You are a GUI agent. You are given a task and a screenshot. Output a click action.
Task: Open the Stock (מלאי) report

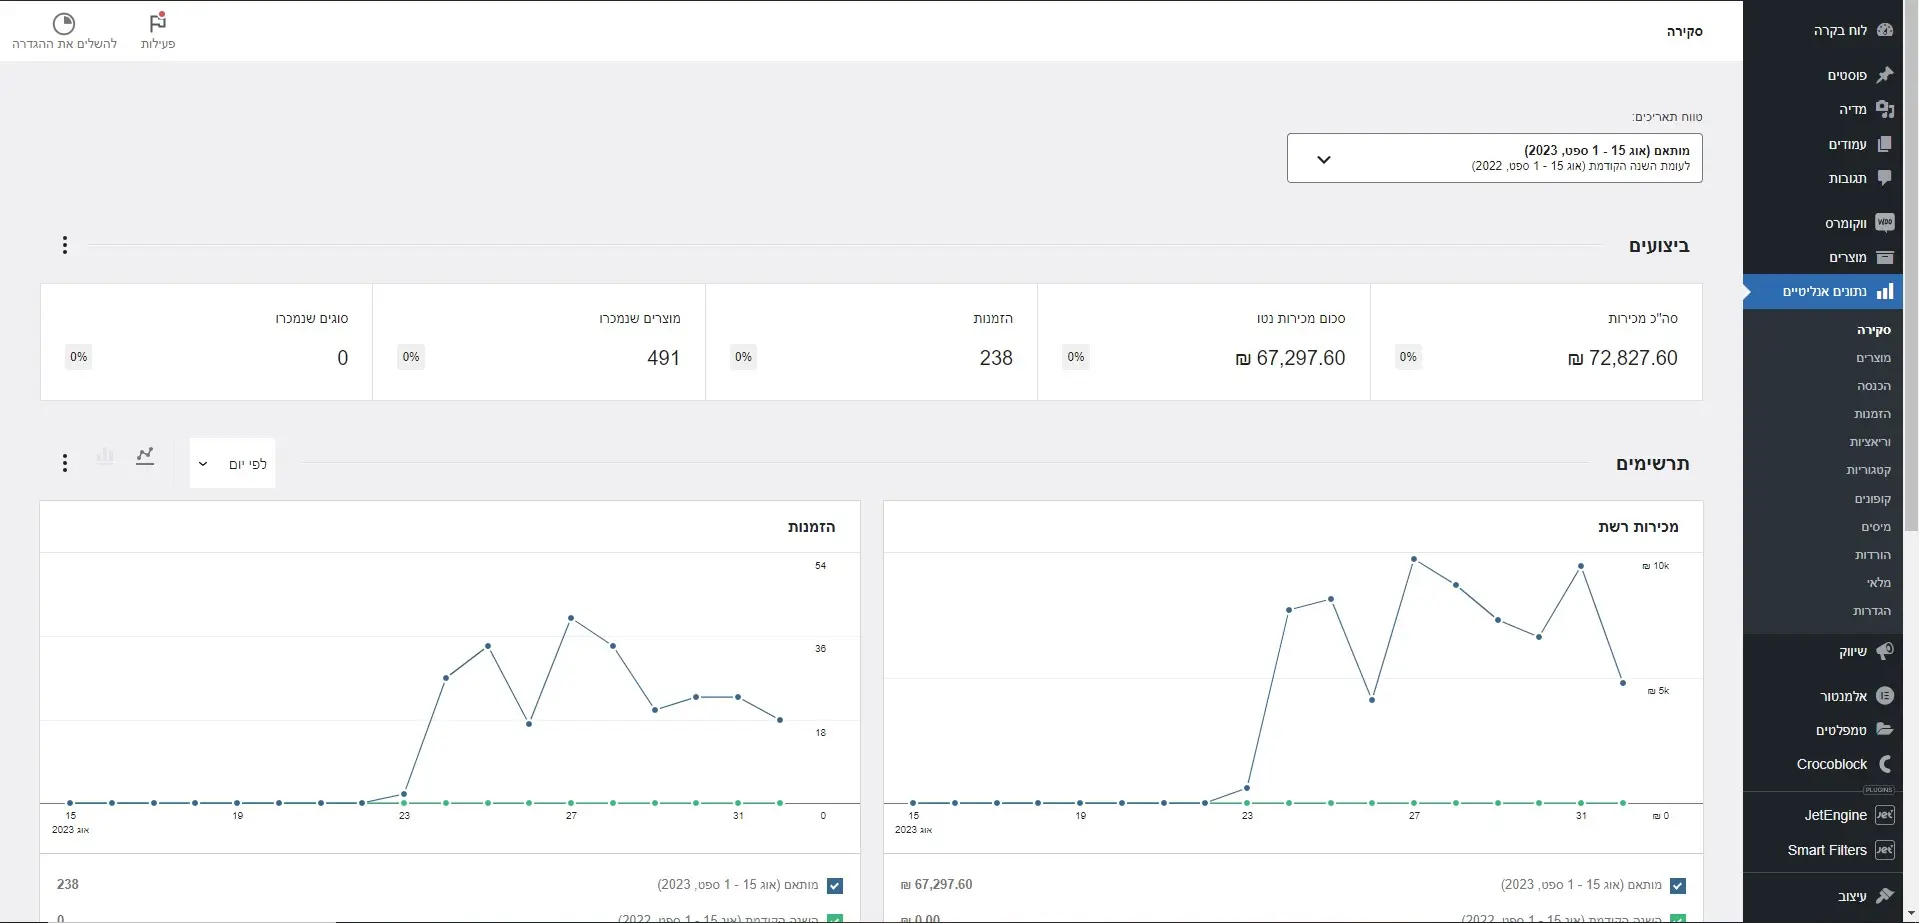1879,583
